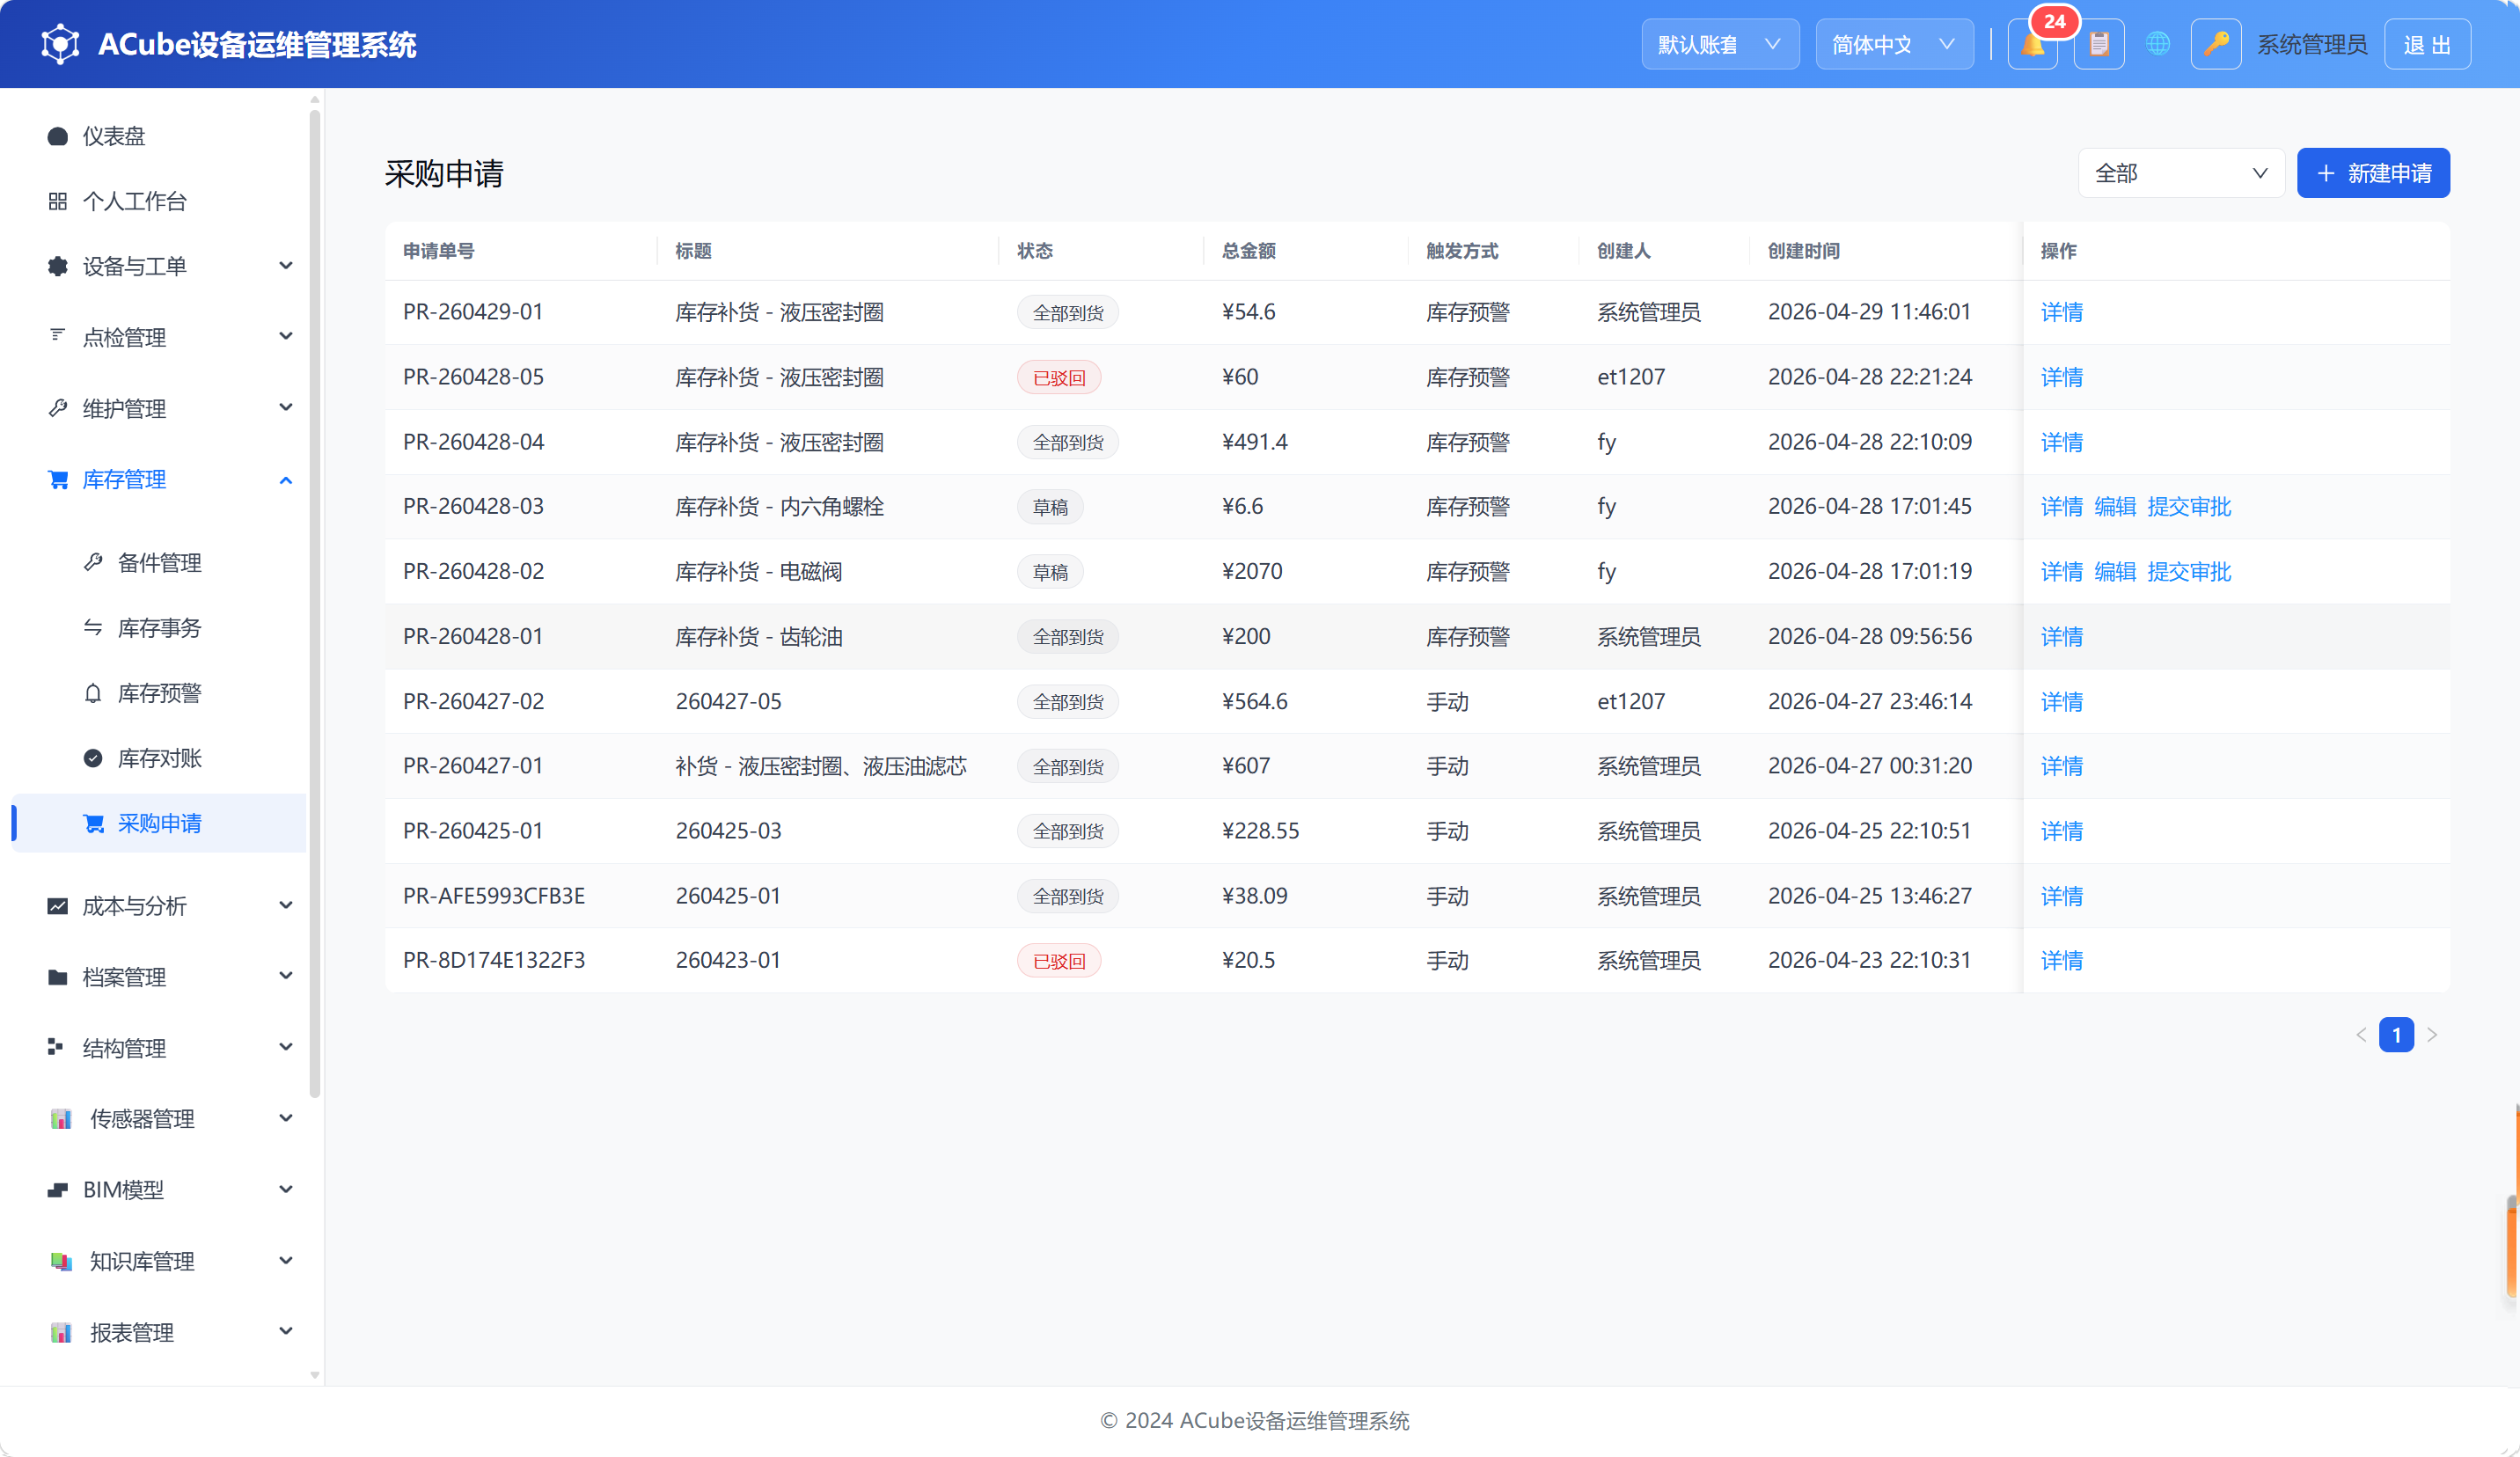Viewport: 2520px width, 1457px height.
Task: Click the 库存管理 cart icon
Action: pos(58,479)
